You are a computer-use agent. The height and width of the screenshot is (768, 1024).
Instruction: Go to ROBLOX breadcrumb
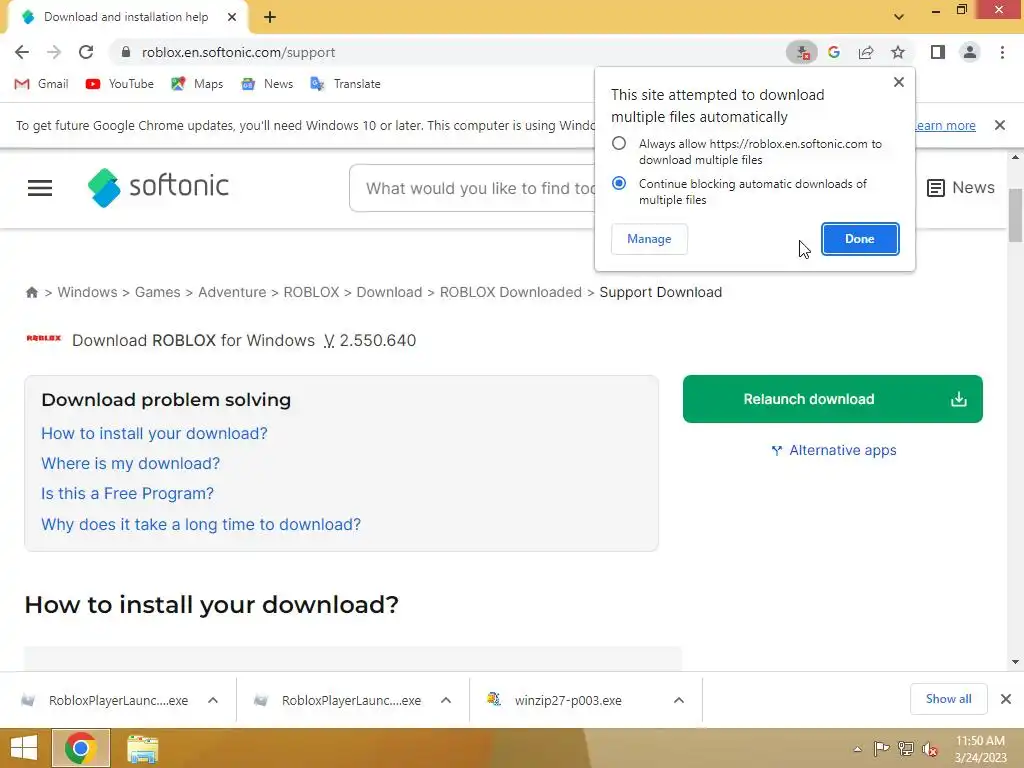pyautogui.click(x=312, y=293)
